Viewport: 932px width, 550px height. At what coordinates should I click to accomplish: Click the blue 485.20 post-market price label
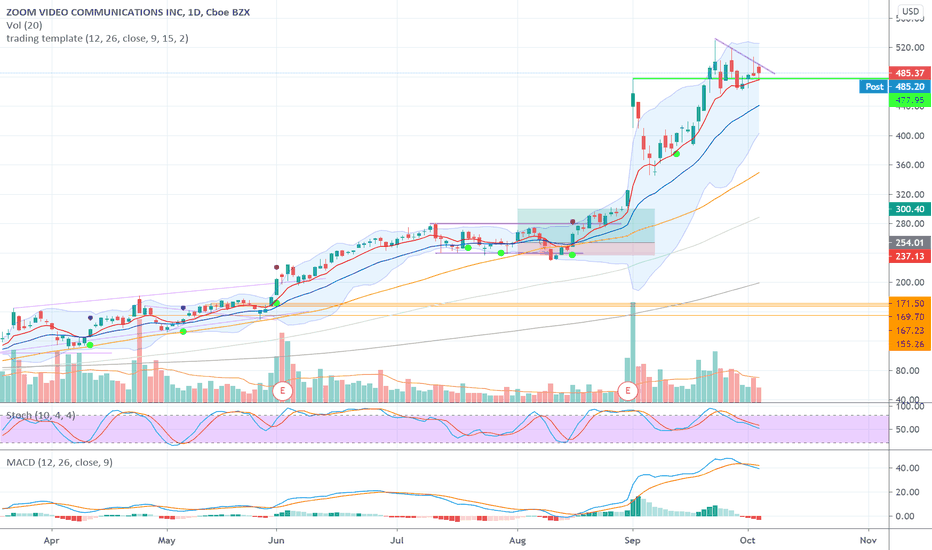pos(910,86)
